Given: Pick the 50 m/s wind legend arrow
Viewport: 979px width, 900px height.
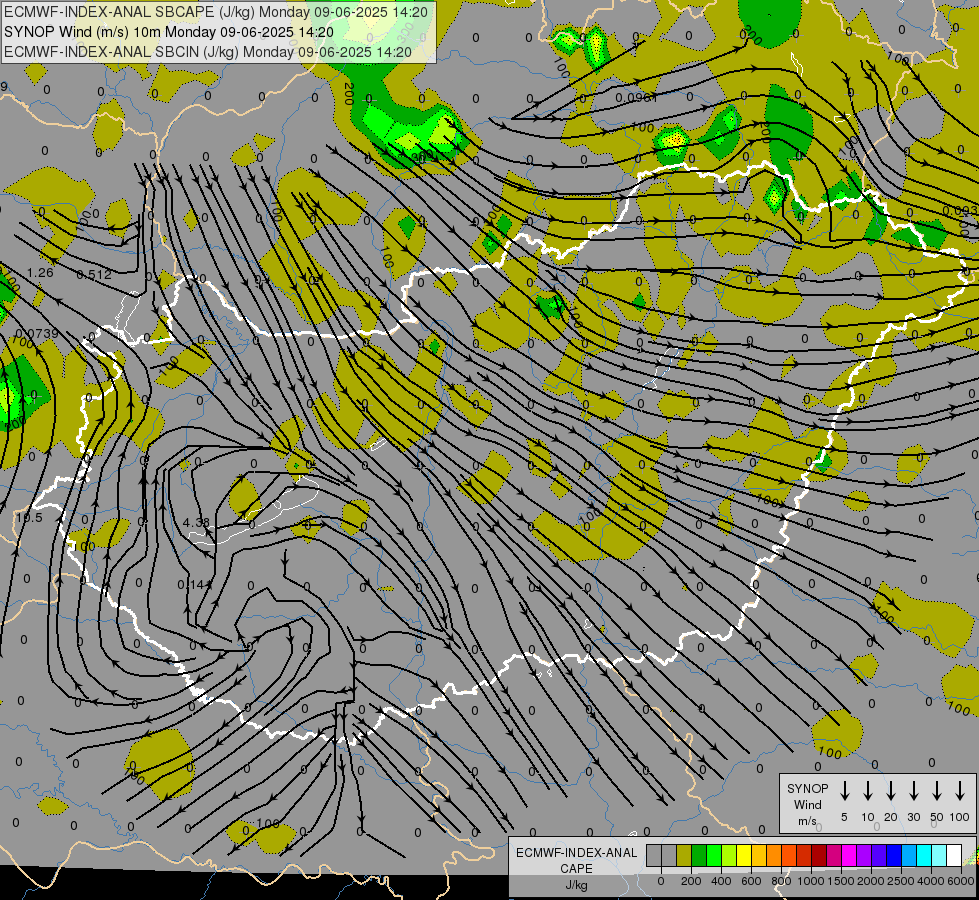Looking at the screenshot, I should click(937, 791).
